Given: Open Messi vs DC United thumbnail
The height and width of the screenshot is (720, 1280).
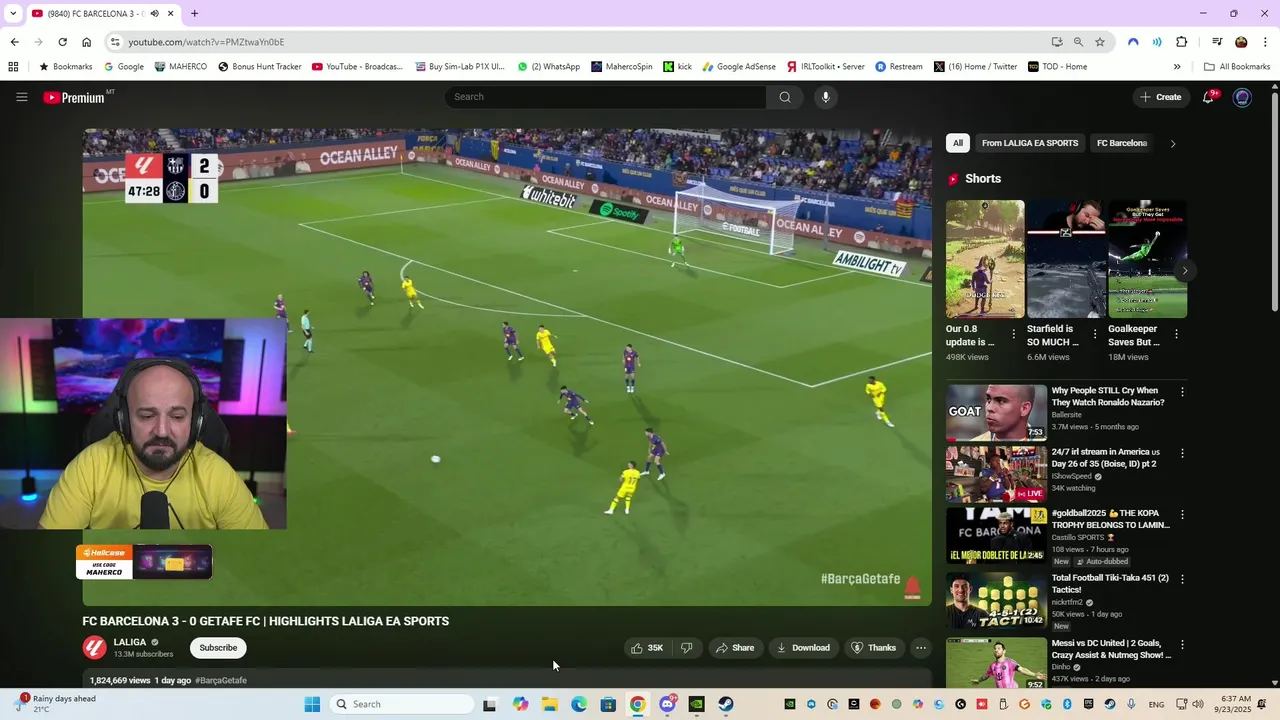Looking at the screenshot, I should [x=997, y=664].
